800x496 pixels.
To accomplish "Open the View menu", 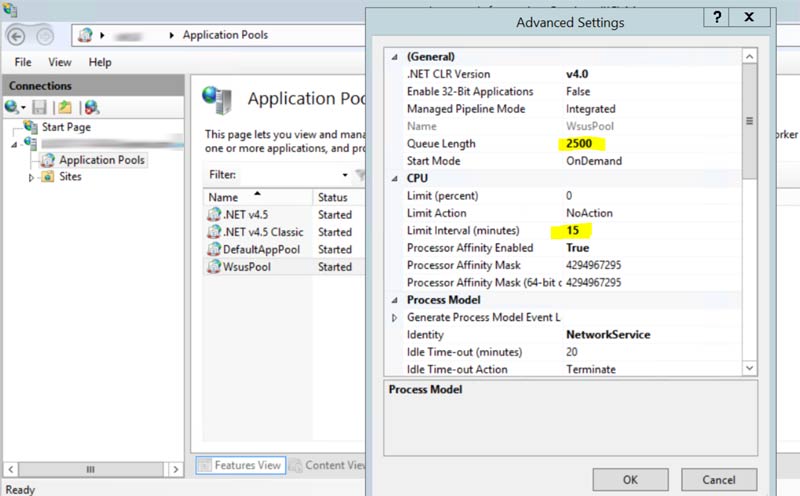I will pyautogui.click(x=60, y=62).
